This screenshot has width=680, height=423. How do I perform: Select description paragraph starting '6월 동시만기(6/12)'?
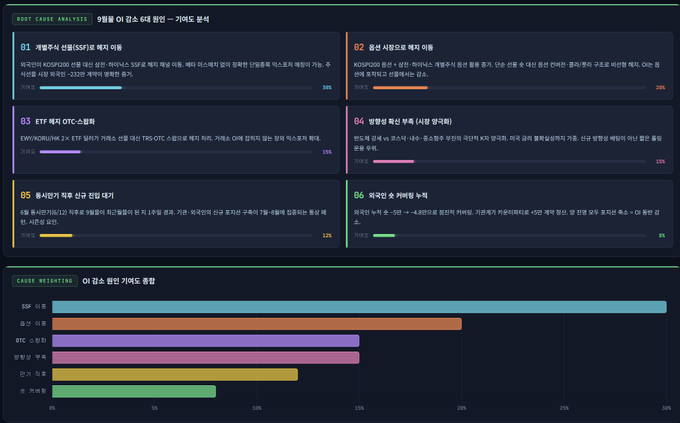[173, 217]
